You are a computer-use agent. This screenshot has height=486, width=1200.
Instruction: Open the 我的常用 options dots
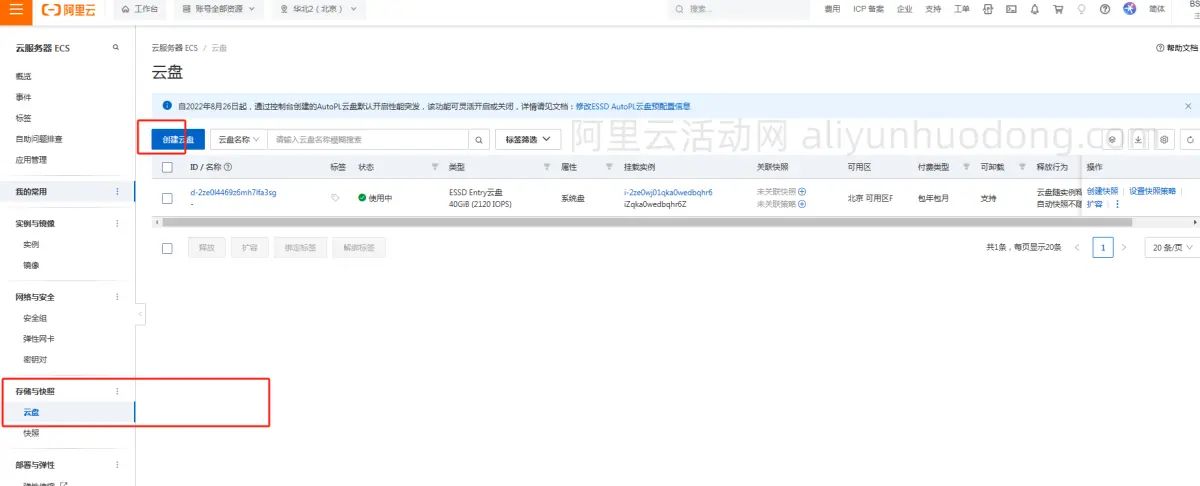pos(117,191)
